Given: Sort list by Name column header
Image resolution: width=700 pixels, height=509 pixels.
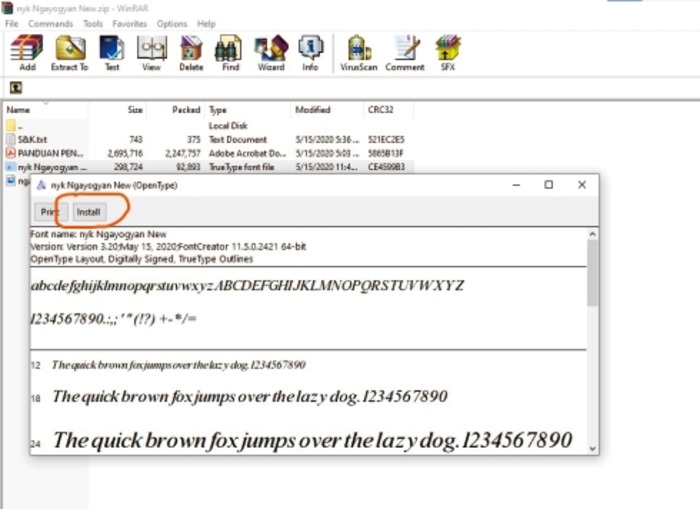Looking at the screenshot, I should (x=46, y=110).
